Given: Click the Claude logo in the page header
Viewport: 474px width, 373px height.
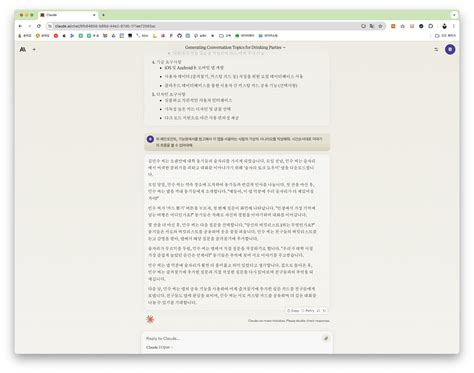Looking at the screenshot, I should coord(23,49).
